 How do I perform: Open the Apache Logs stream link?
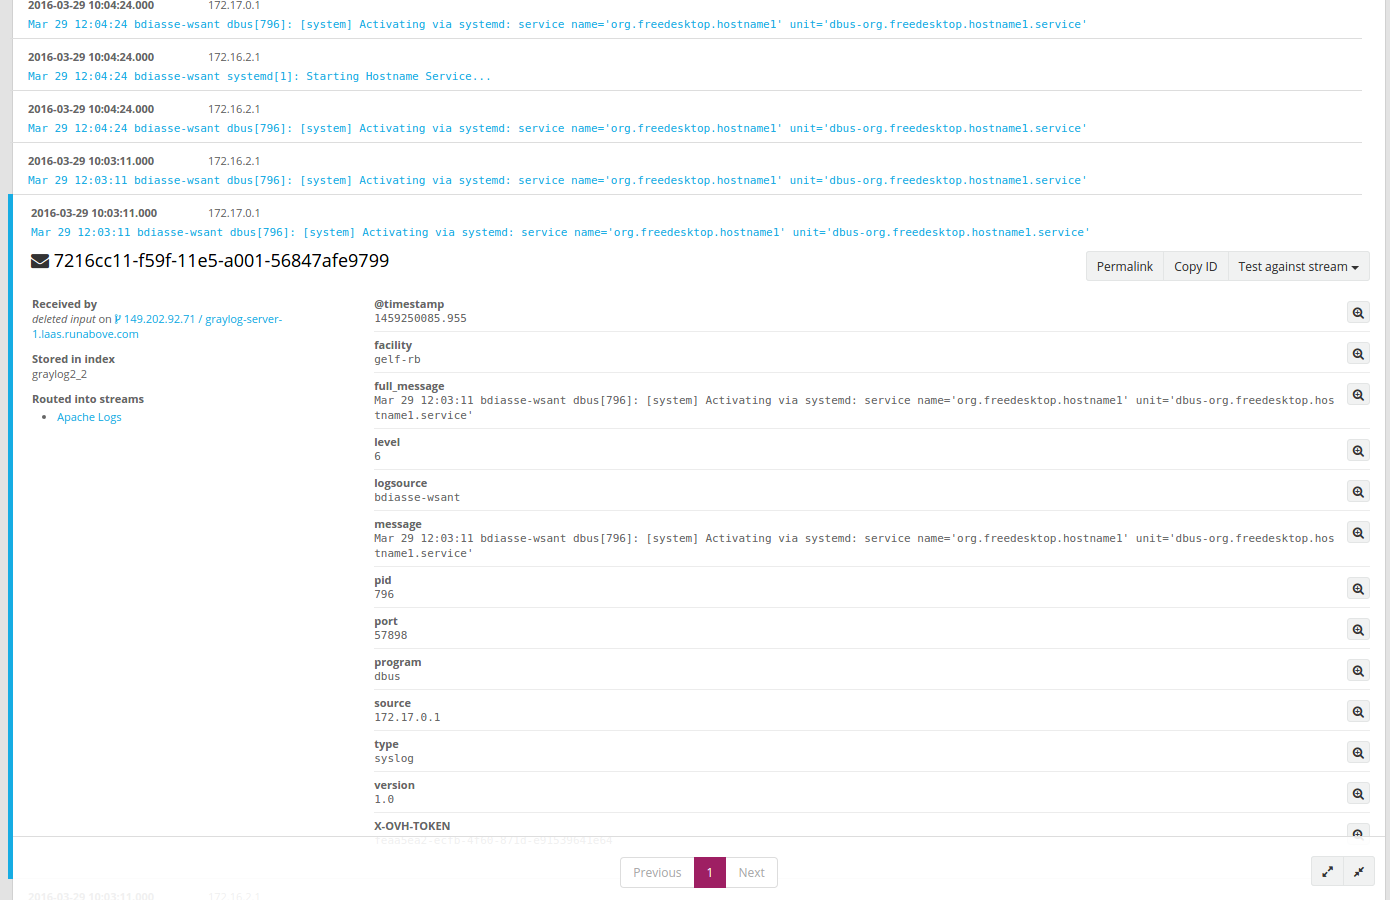89,416
